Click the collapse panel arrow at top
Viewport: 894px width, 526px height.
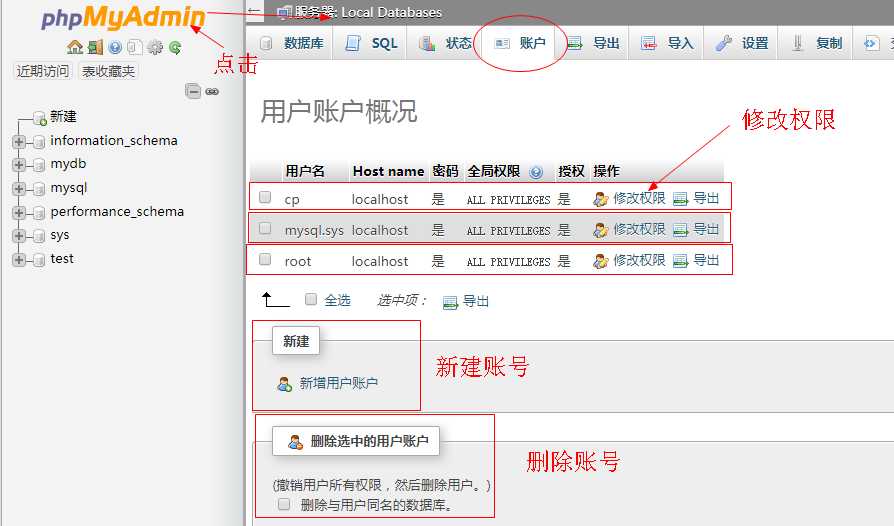pyautogui.click(x=254, y=11)
